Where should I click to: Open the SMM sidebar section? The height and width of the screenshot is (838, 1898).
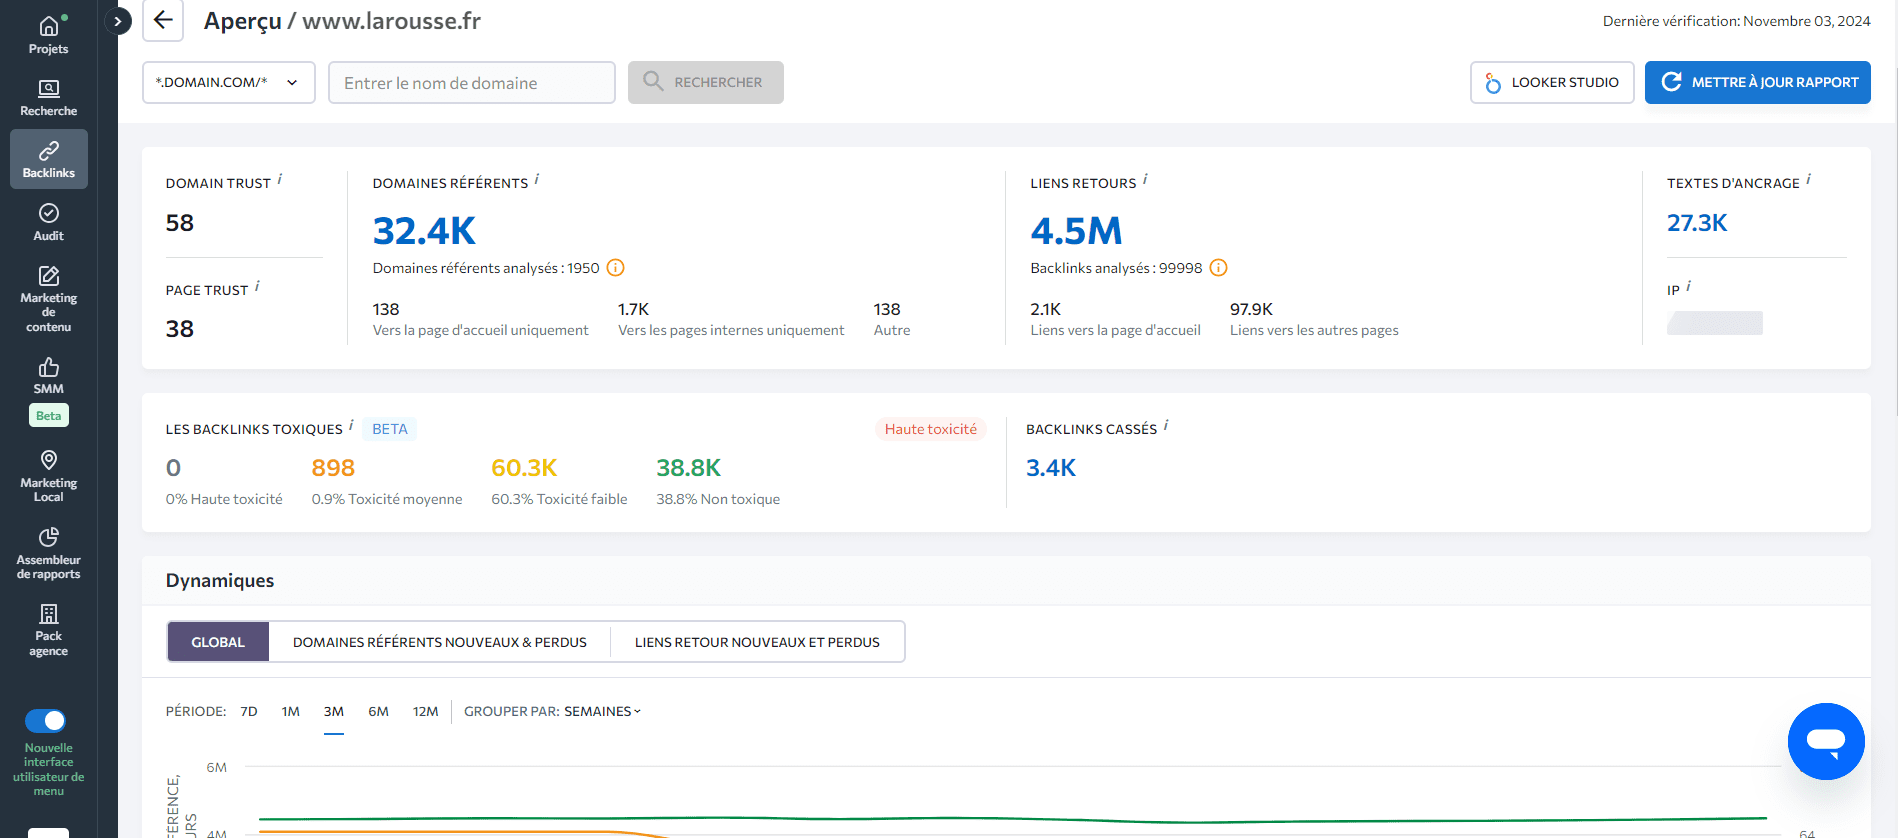click(48, 376)
